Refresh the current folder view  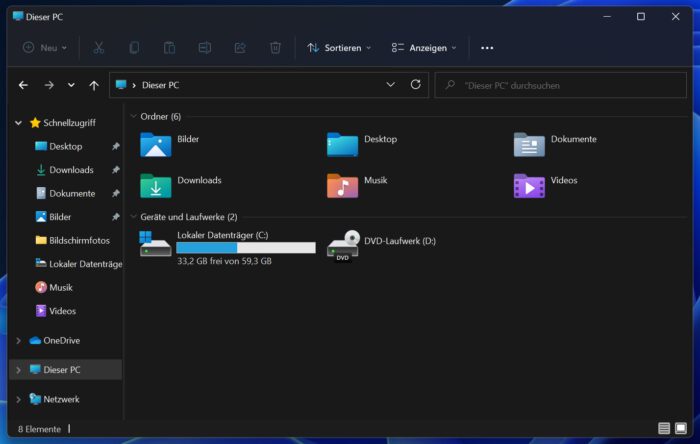(416, 84)
